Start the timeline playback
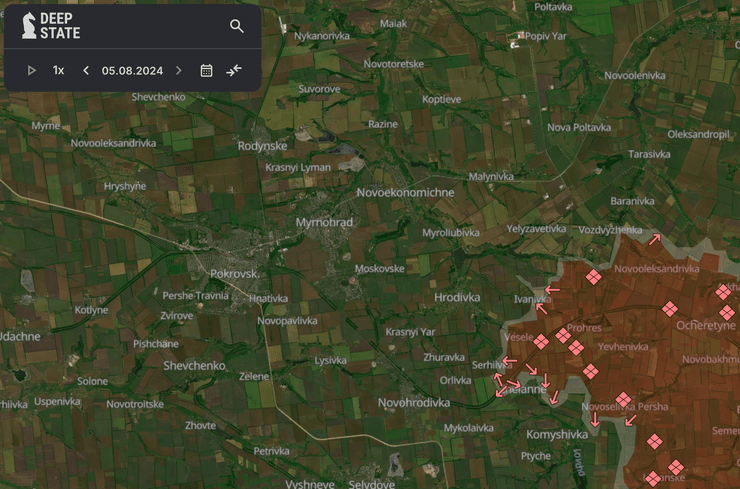This screenshot has height=489, width=740. coord(31,70)
